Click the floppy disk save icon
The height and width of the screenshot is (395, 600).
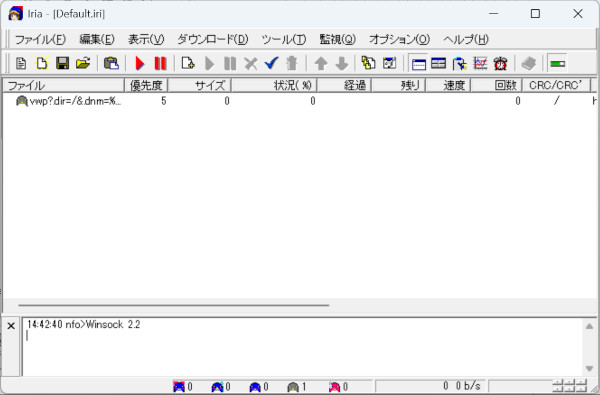click(x=62, y=63)
